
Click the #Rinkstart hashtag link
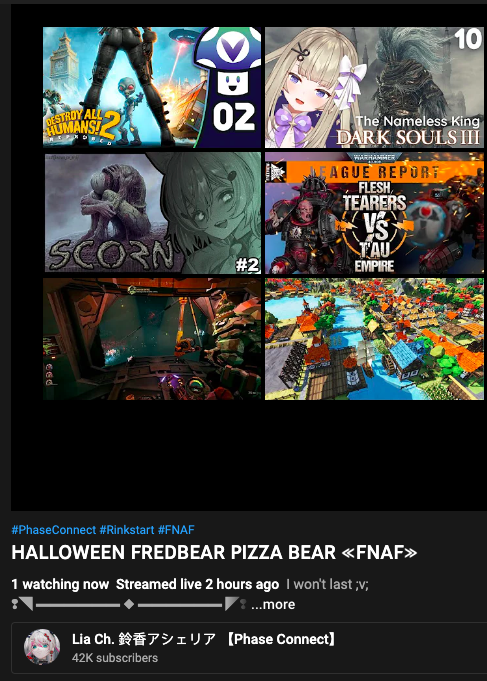click(127, 530)
